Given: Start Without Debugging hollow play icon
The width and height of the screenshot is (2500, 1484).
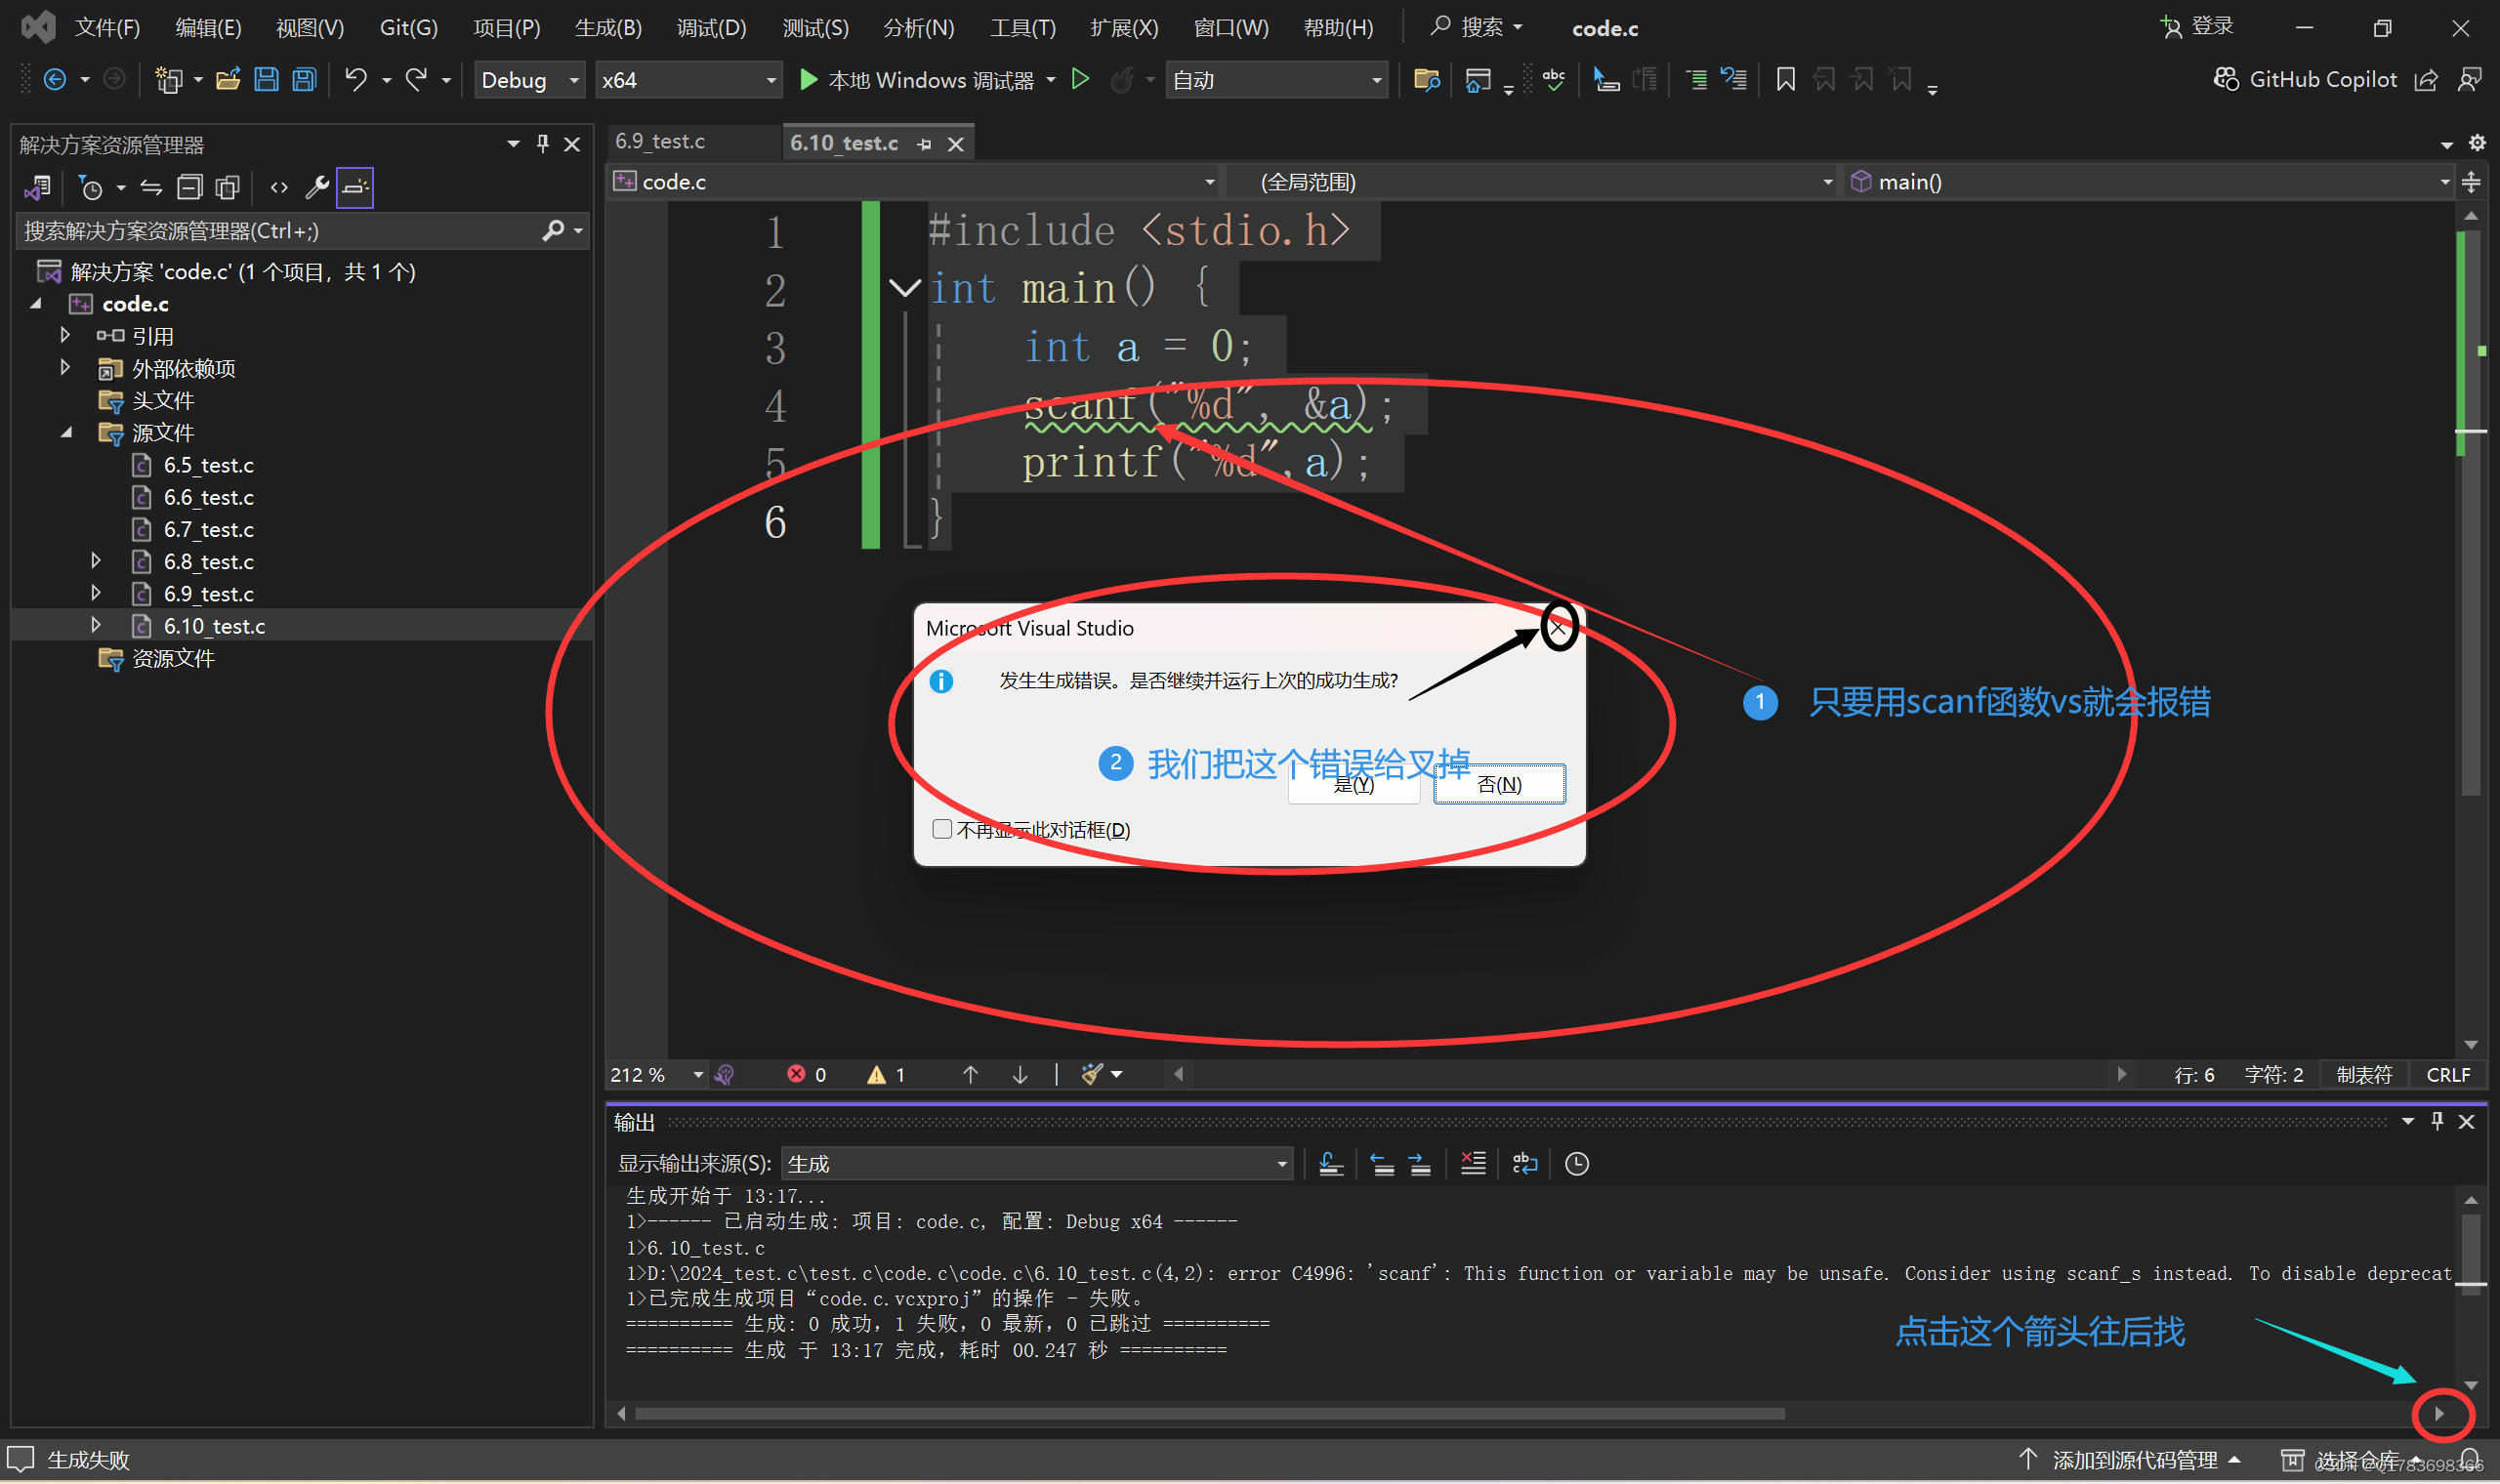Looking at the screenshot, I should click(x=1080, y=79).
